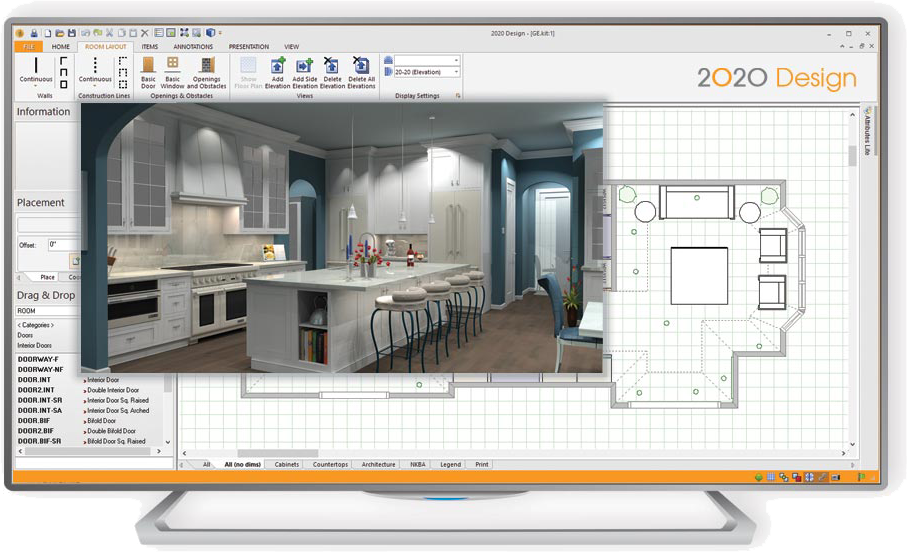Open the Openings and Obstacles tool
Viewport: 907px width, 552px height.
pyautogui.click(x=207, y=72)
